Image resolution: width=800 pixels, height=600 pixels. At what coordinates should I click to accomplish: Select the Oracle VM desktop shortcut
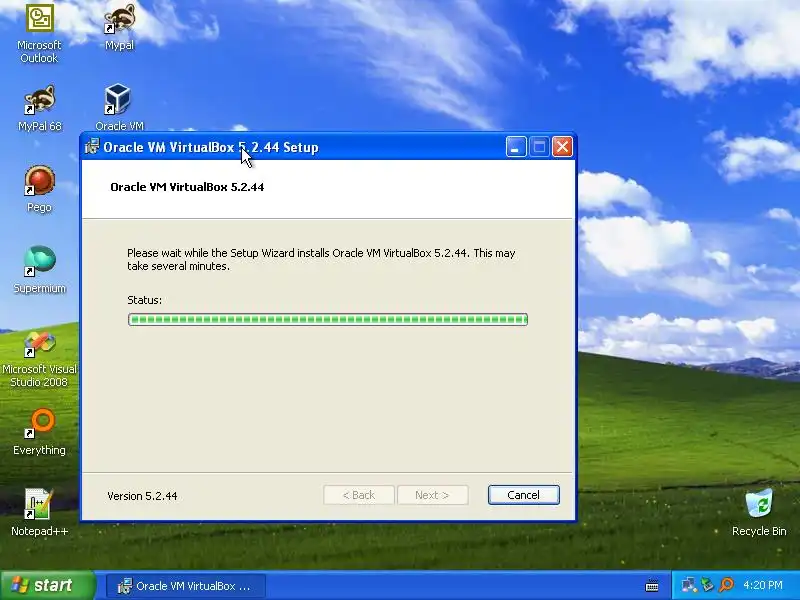click(119, 107)
